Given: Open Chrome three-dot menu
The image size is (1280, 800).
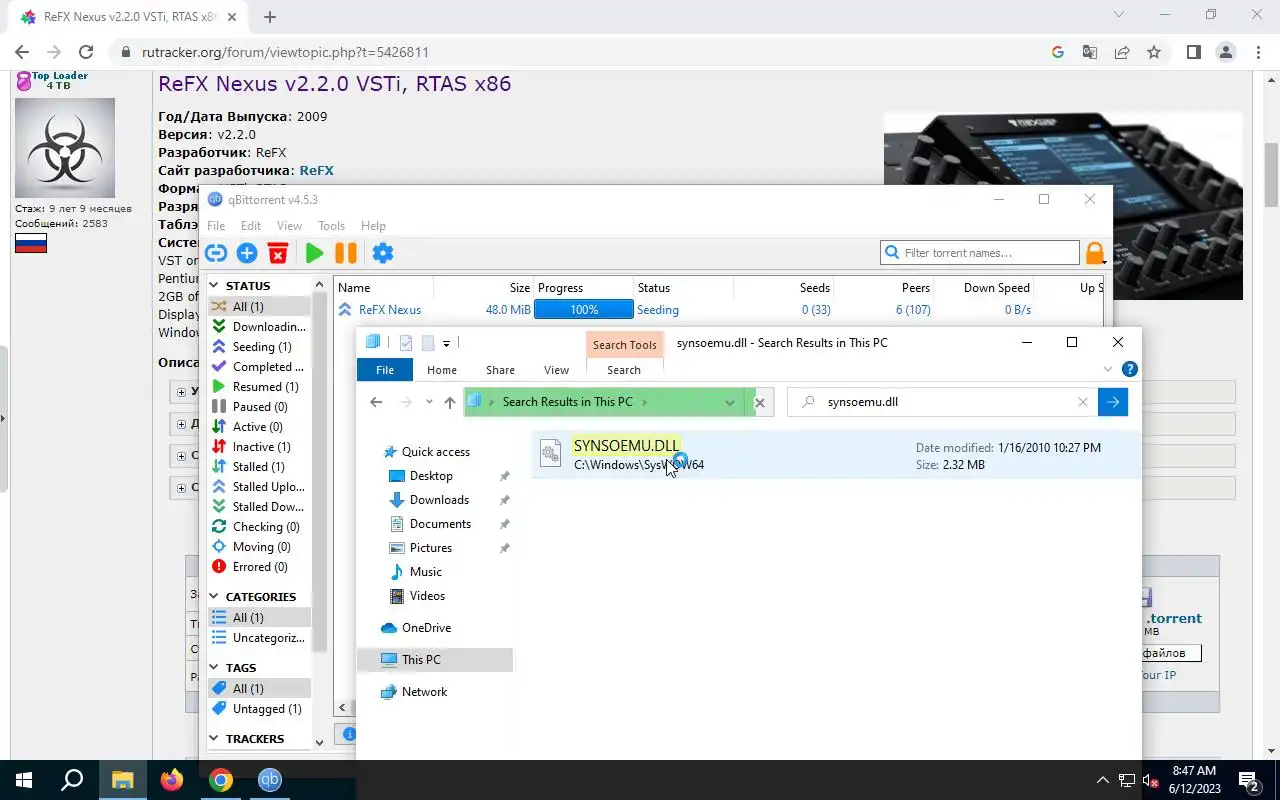Looking at the screenshot, I should pos(1258,52).
